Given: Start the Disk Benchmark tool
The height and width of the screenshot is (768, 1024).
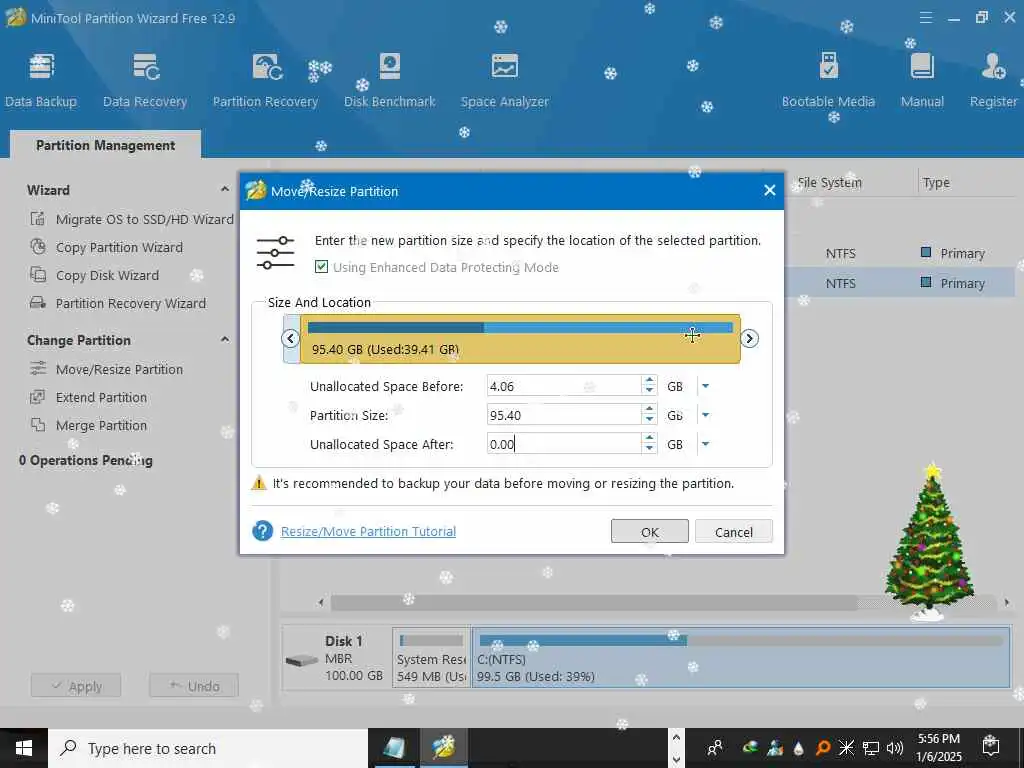Looking at the screenshot, I should click(x=390, y=81).
